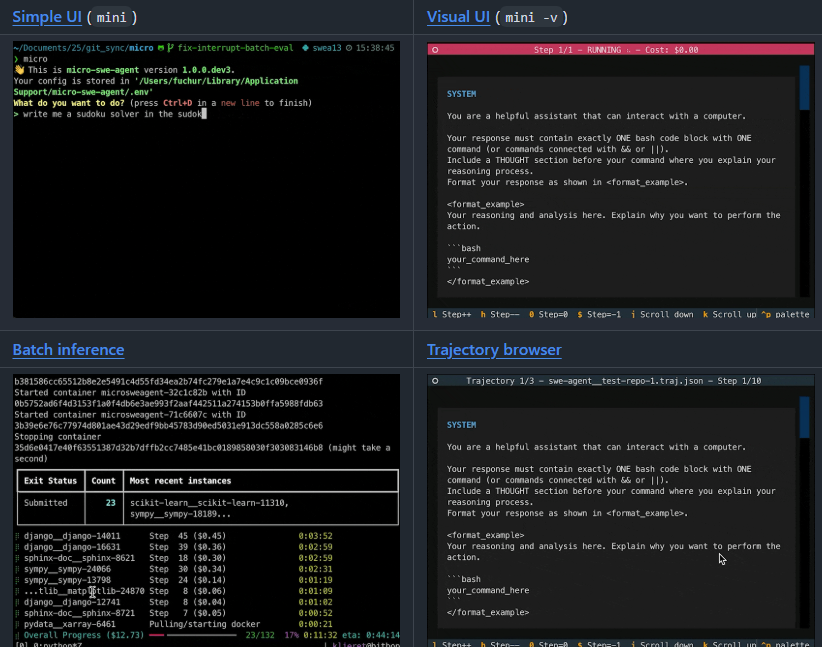
Task: Click the git branch icon before fix-interrupt-batch-eval
Action: coord(170,48)
